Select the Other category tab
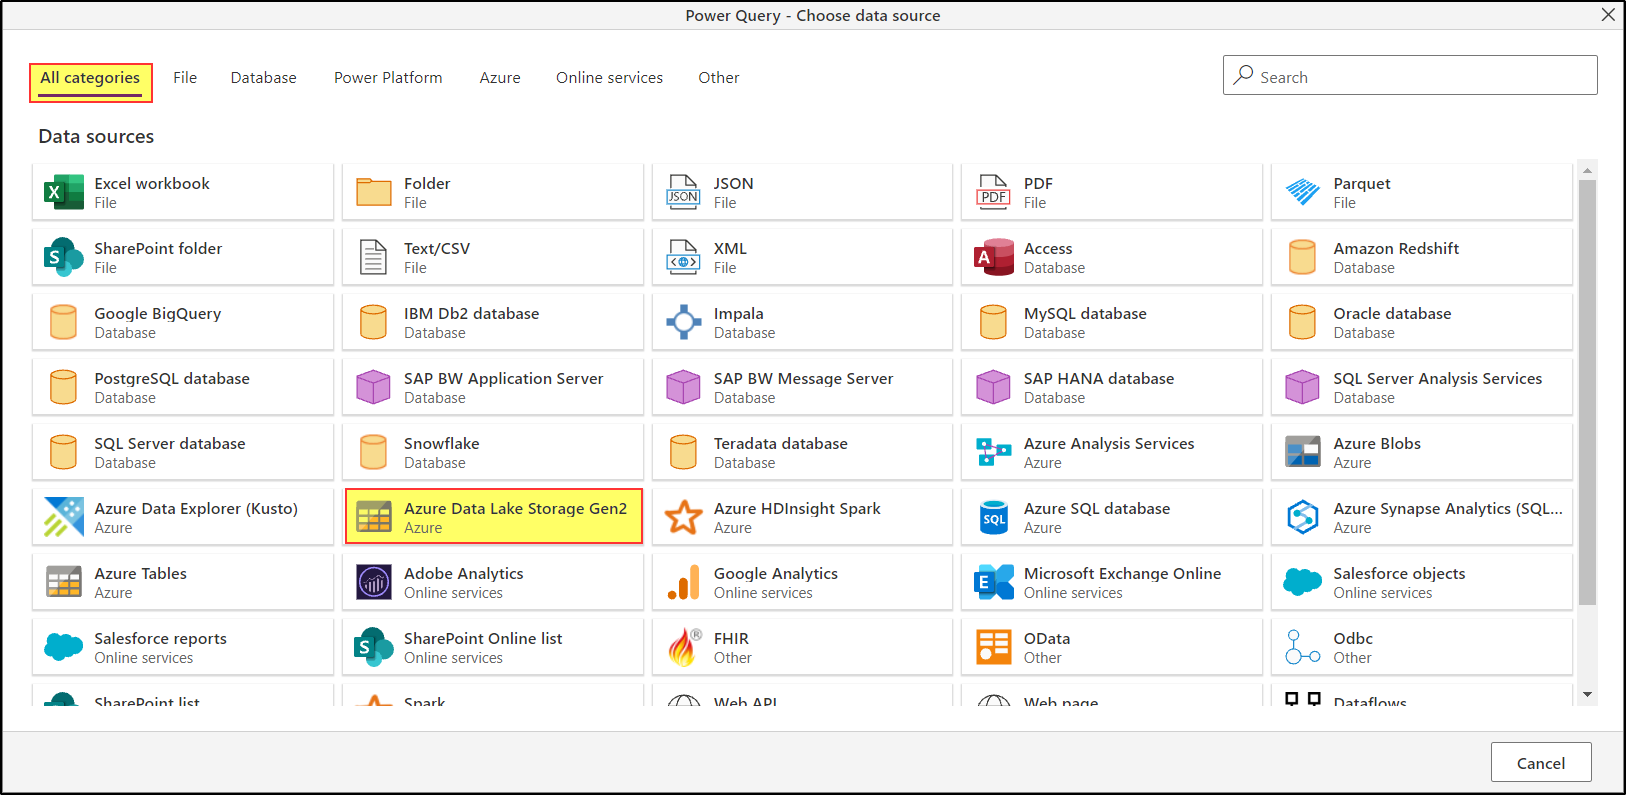The width and height of the screenshot is (1626, 795). click(x=719, y=78)
